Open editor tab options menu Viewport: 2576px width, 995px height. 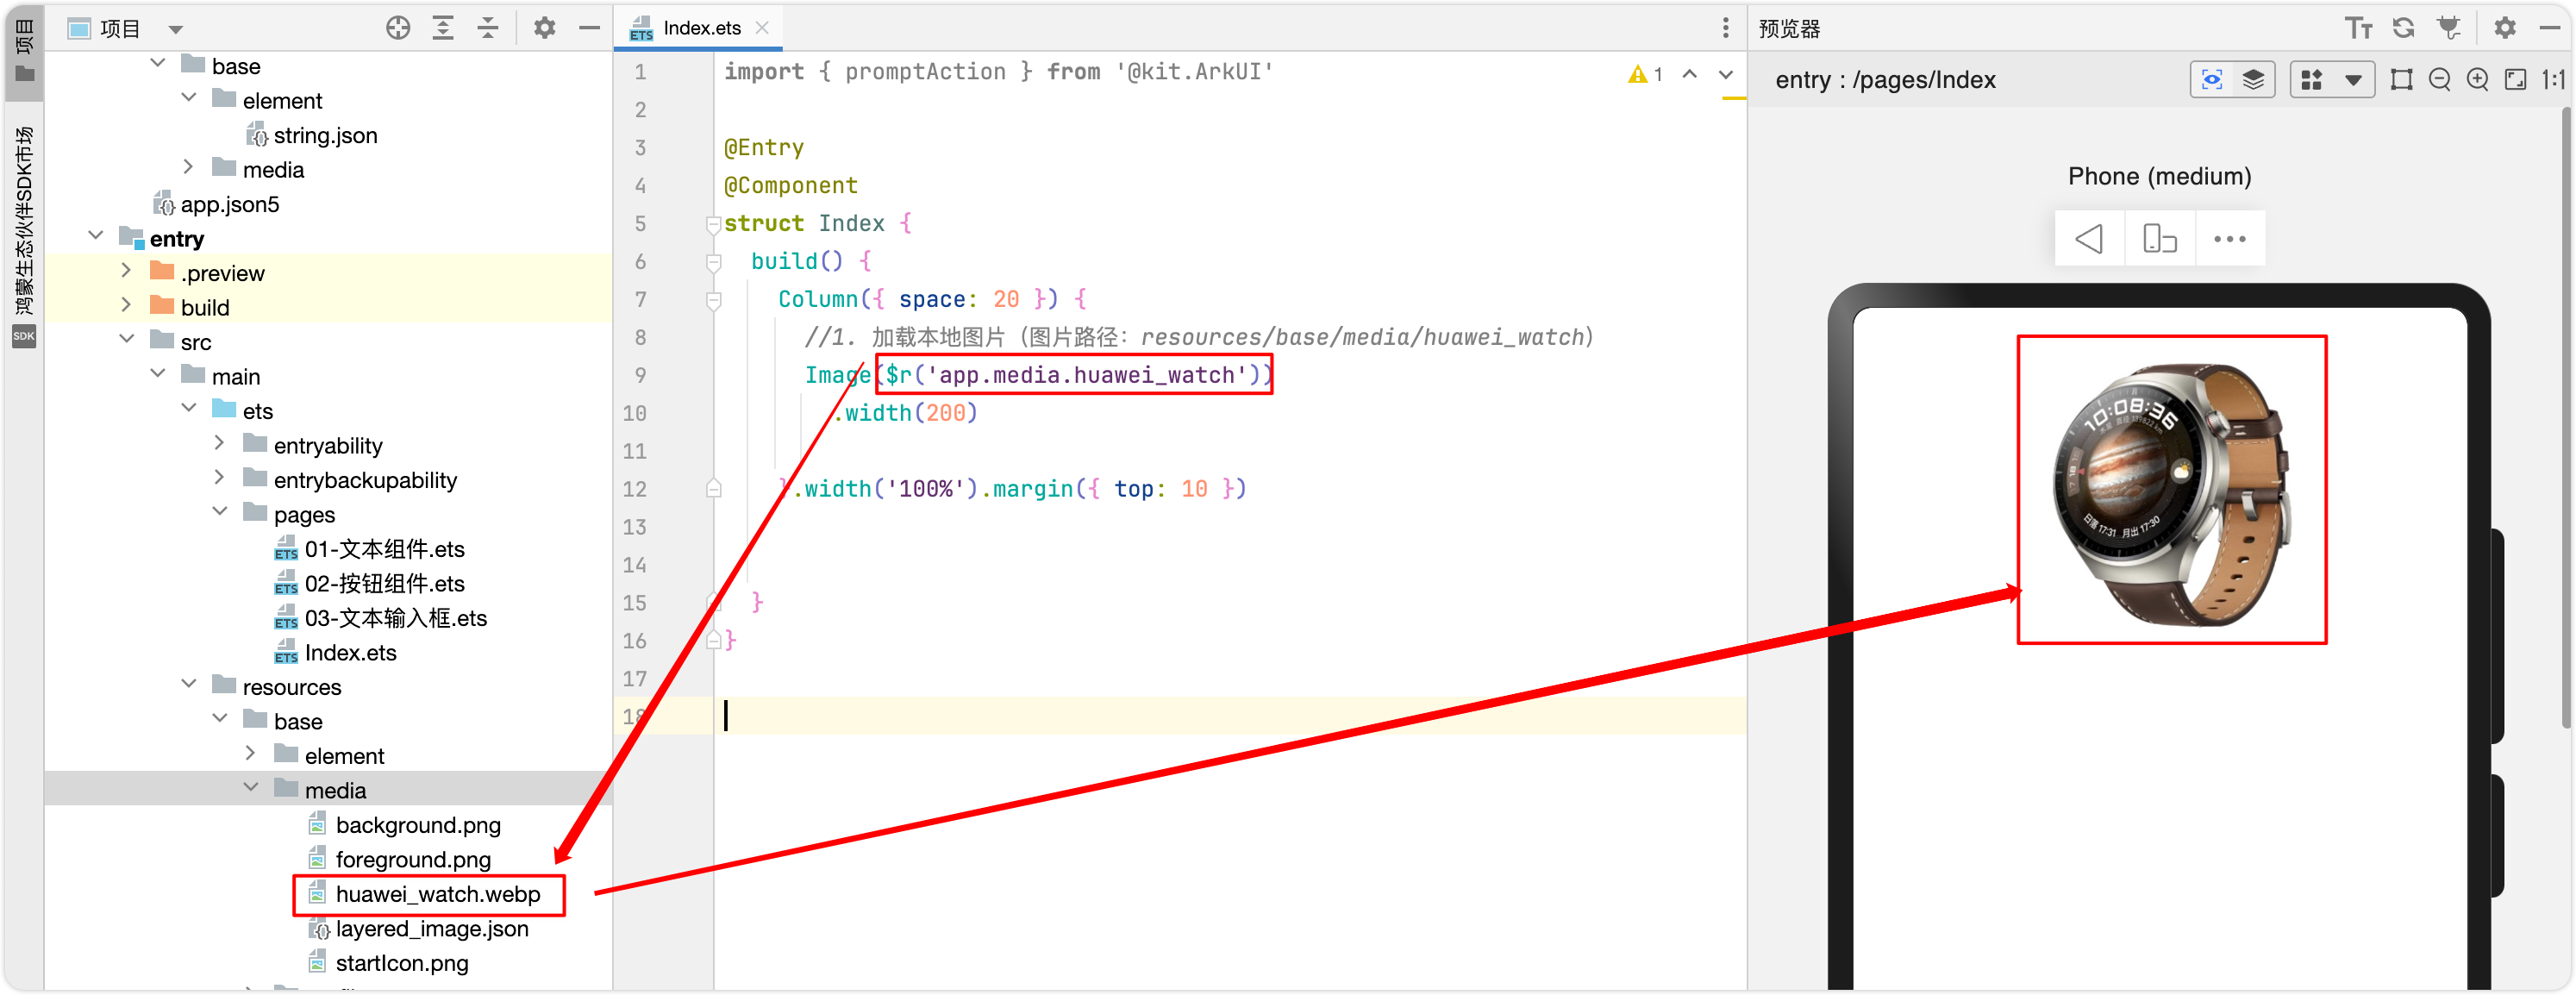pyautogui.click(x=1725, y=28)
